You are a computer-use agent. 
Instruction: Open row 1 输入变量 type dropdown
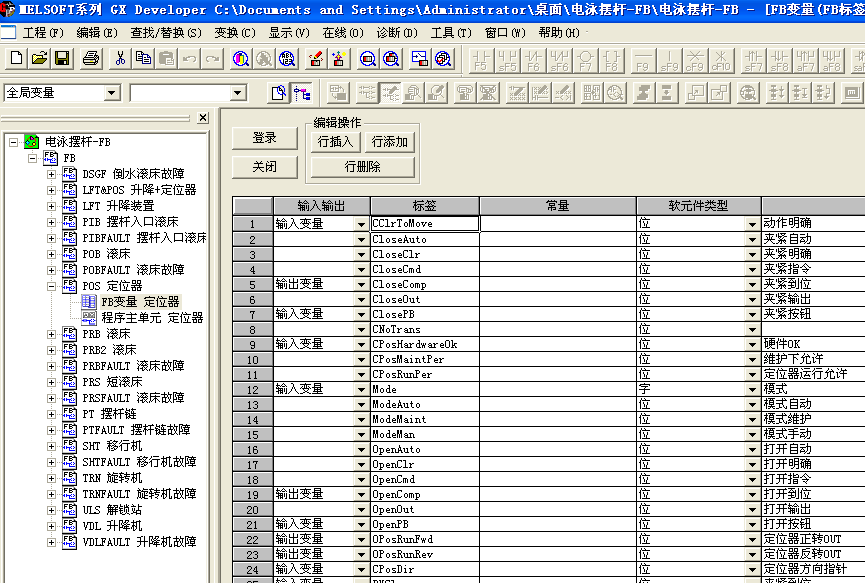coord(361,224)
